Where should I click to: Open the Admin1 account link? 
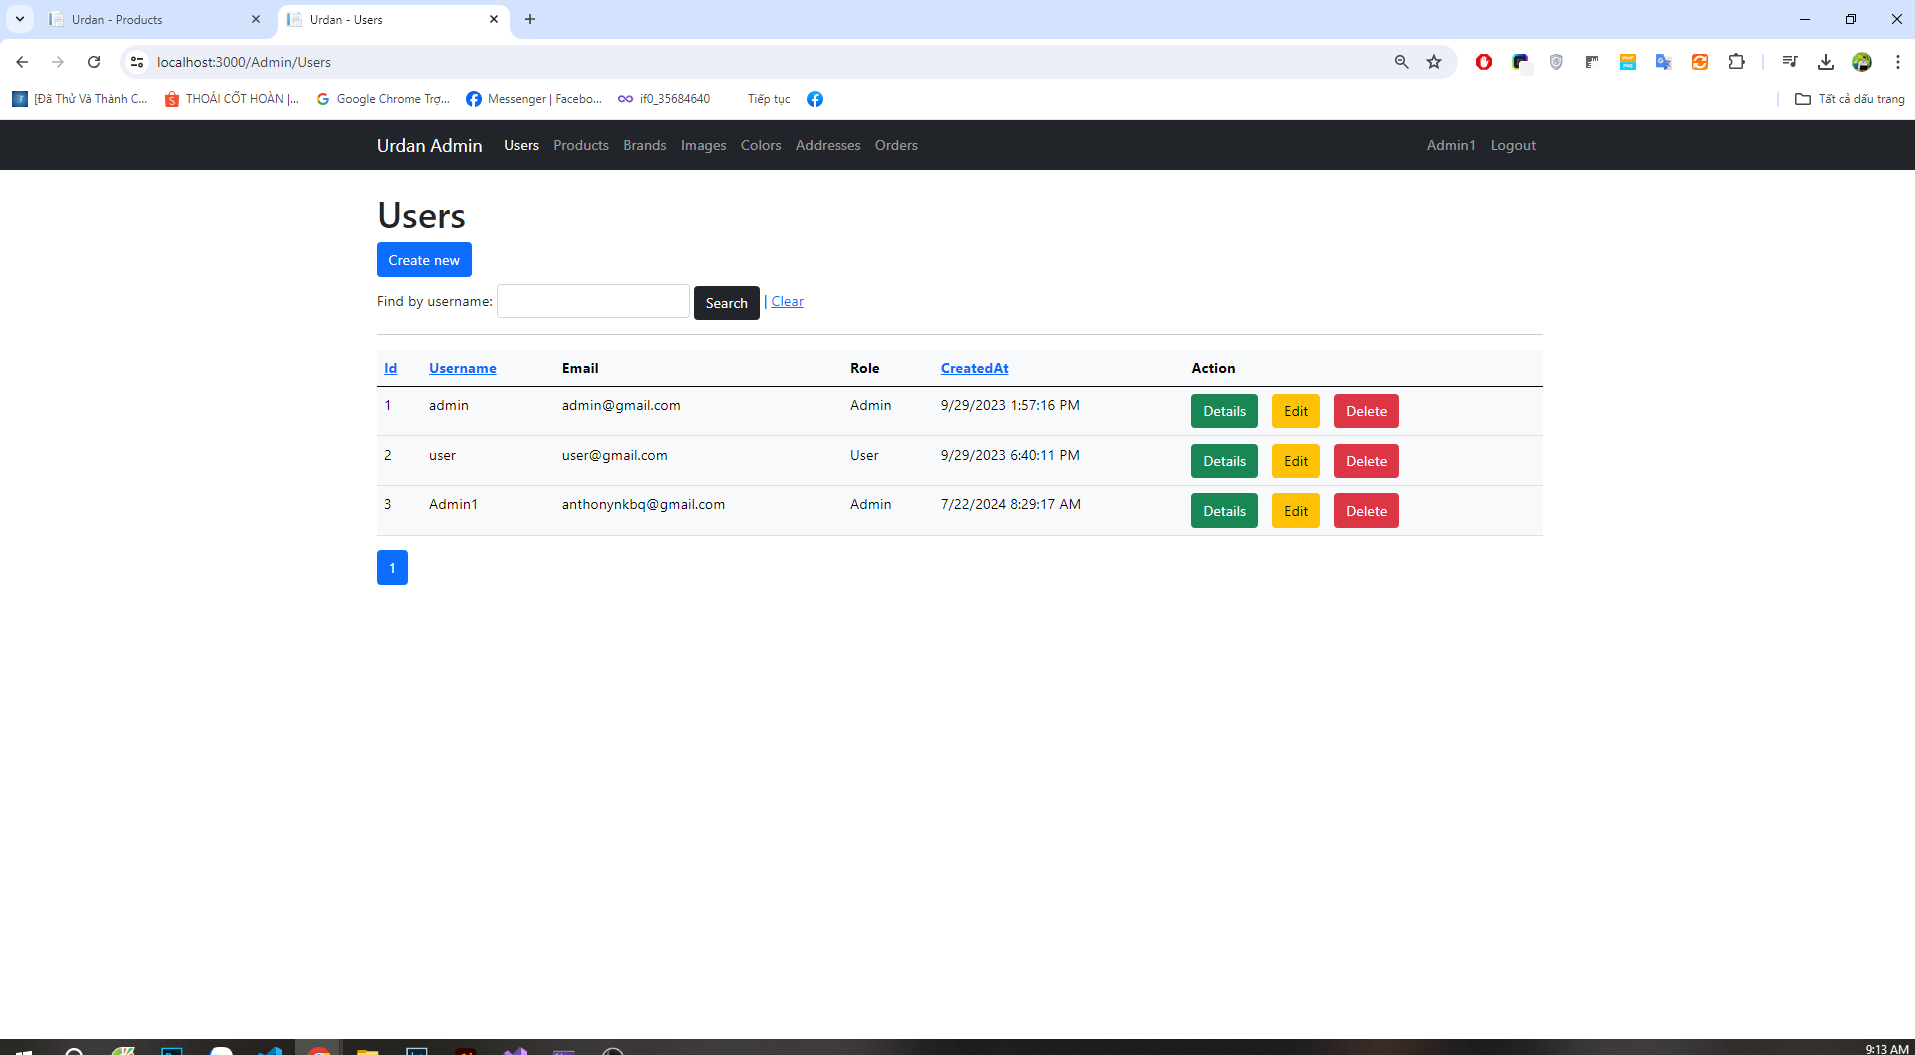[x=1451, y=145]
